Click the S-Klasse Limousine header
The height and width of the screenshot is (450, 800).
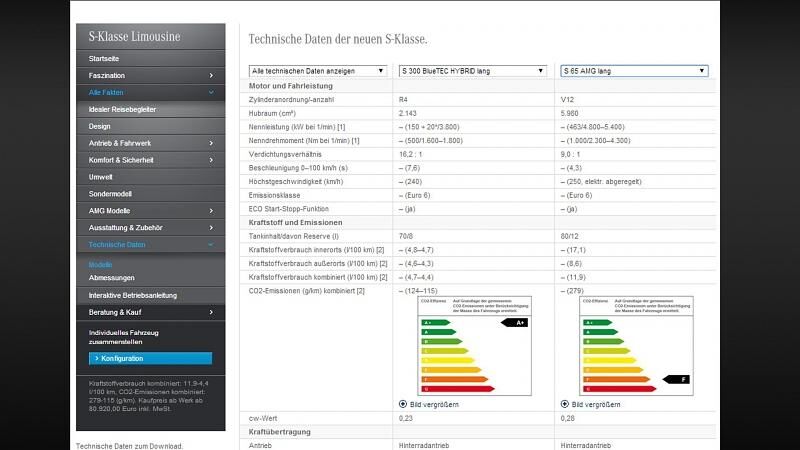pos(134,37)
